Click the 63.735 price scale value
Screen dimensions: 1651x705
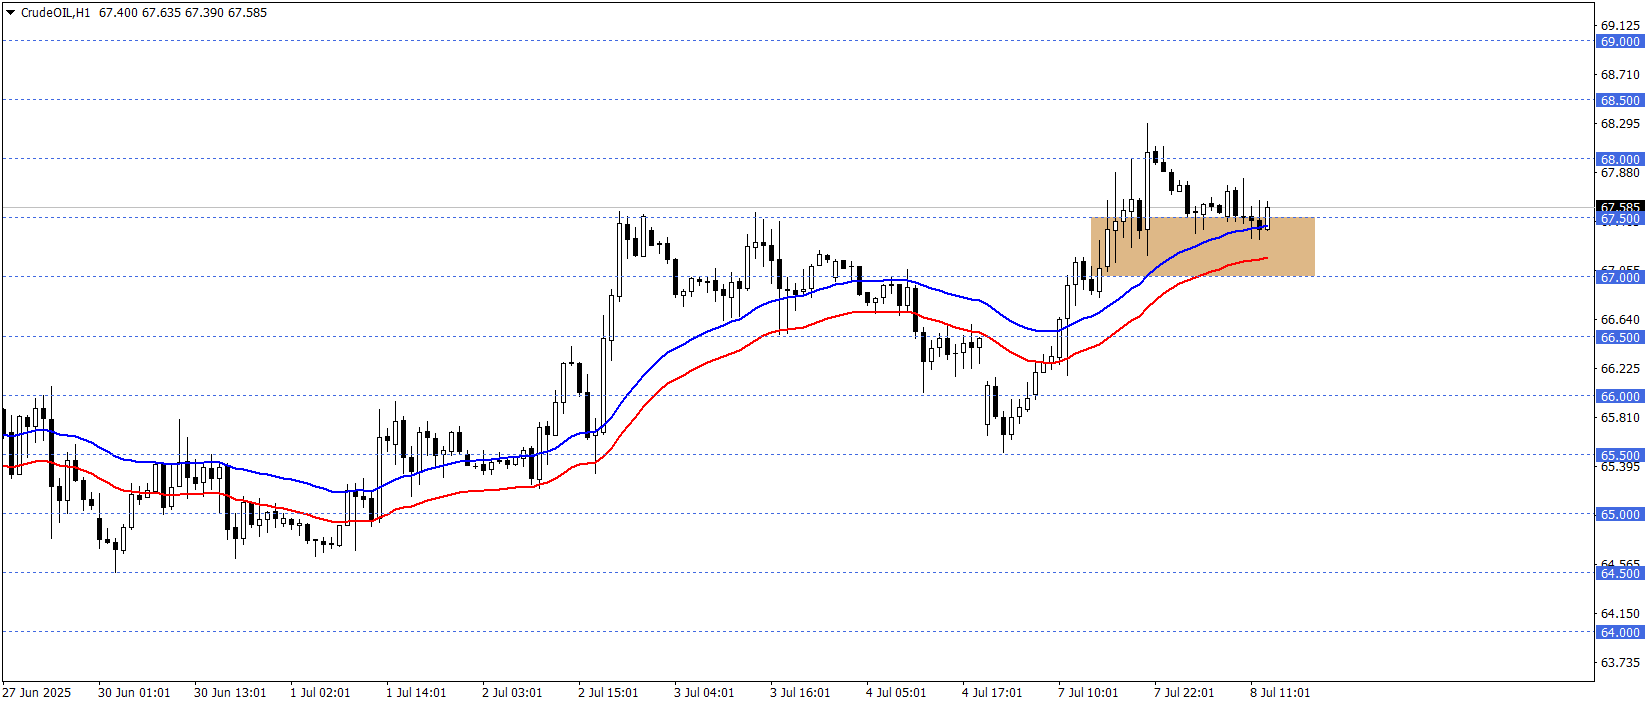1620,662
